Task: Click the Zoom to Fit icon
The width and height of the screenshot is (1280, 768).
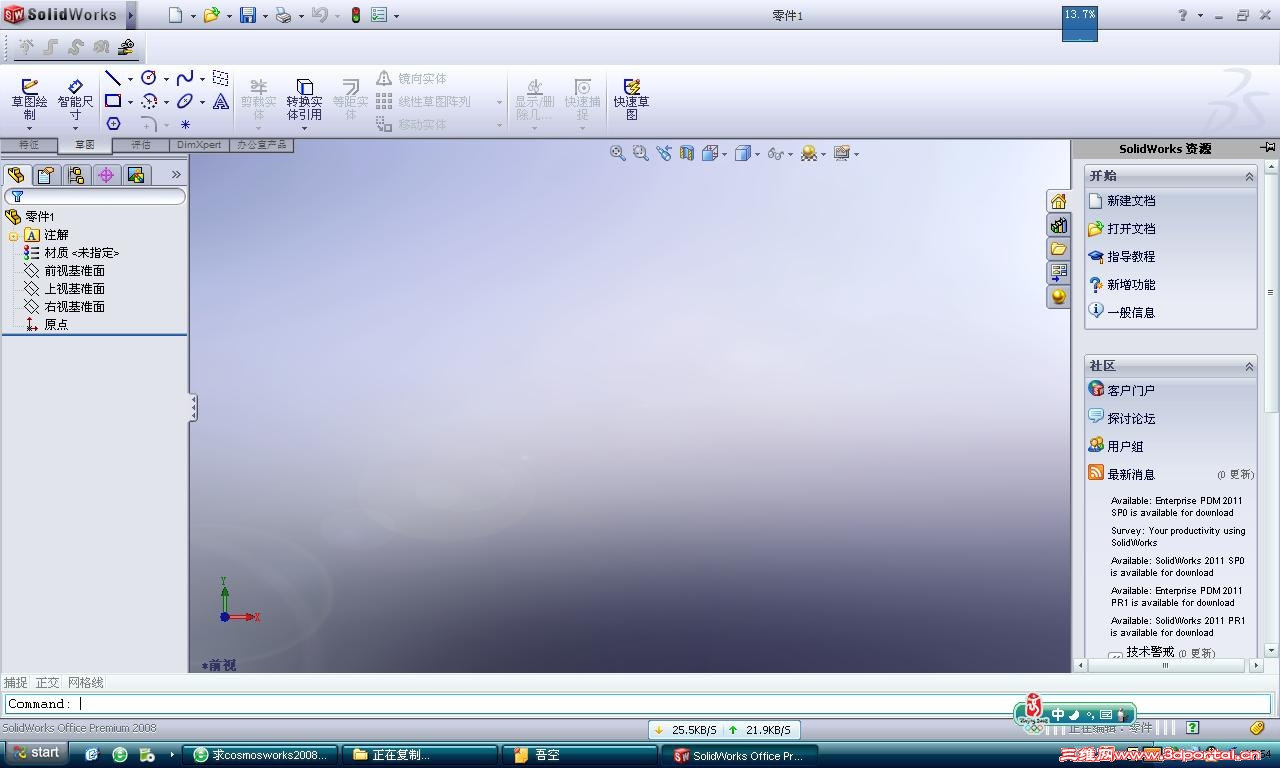Action: click(x=617, y=153)
